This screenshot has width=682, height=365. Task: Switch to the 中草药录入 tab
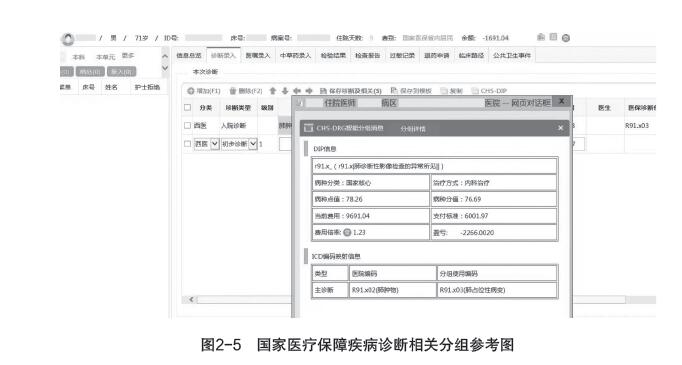pyautogui.click(x=295, y=56)
